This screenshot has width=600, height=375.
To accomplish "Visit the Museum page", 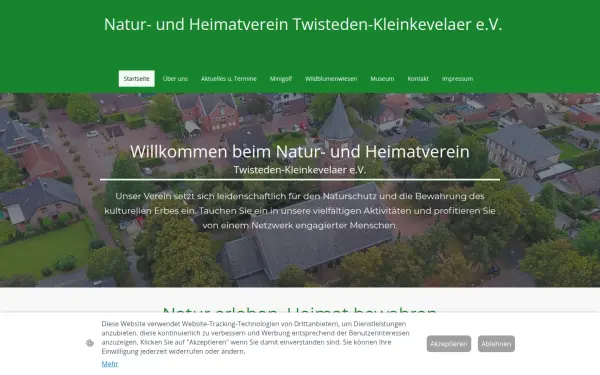I will [382, 78].
